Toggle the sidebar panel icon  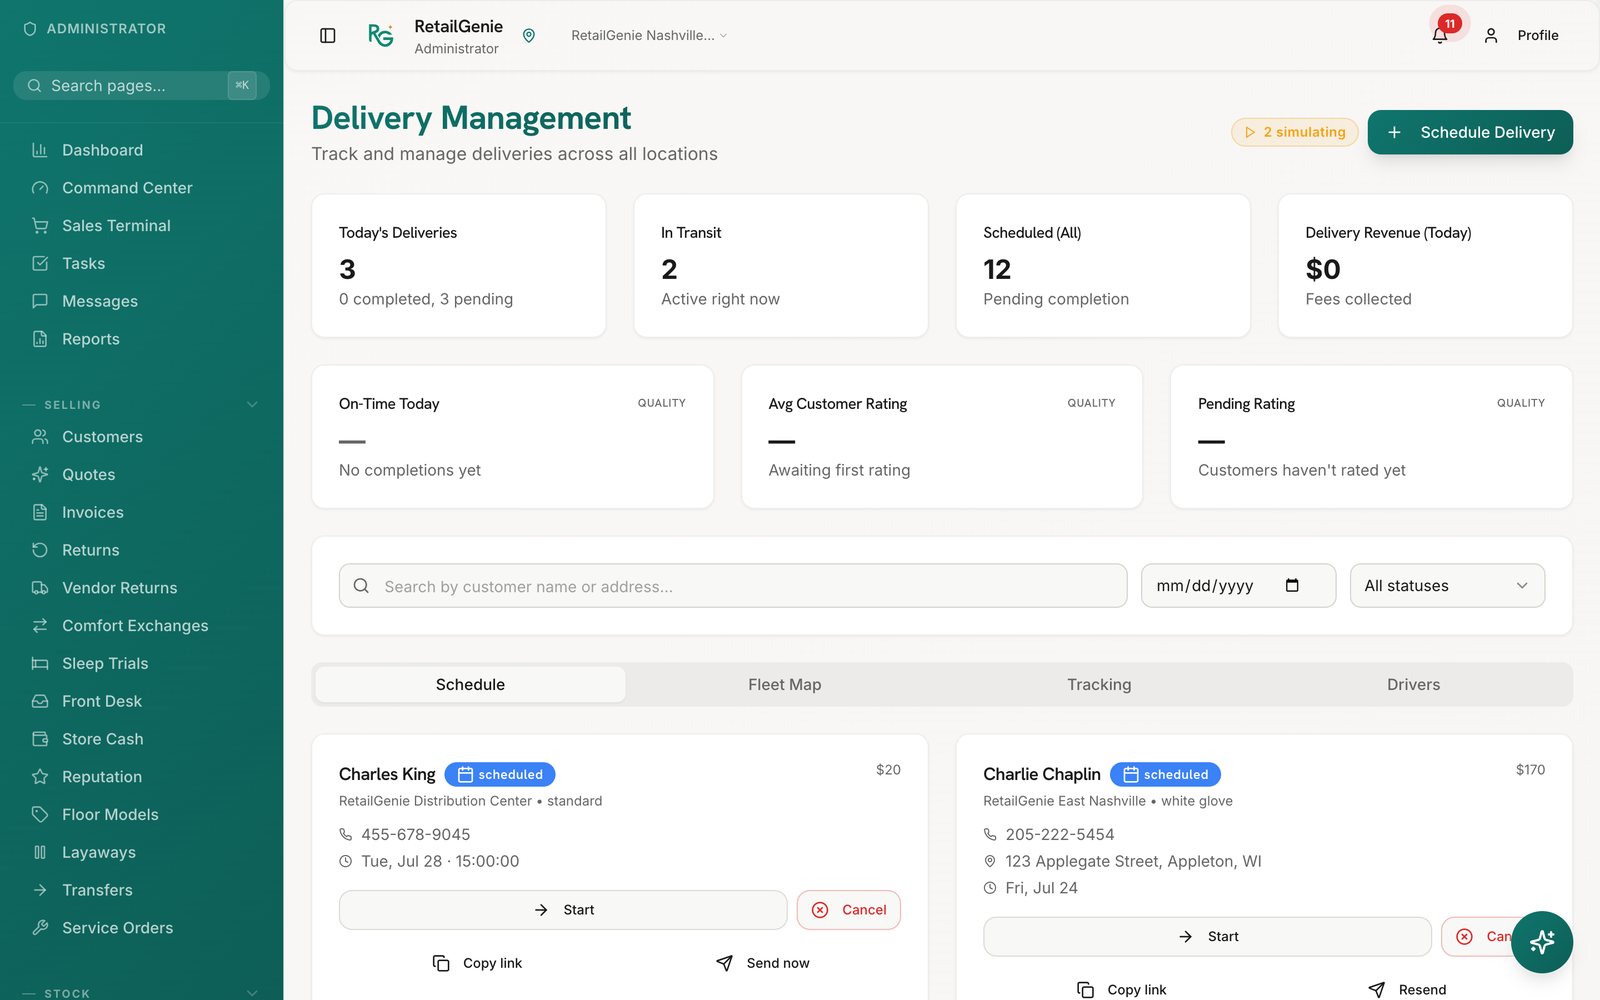[327, 35]
